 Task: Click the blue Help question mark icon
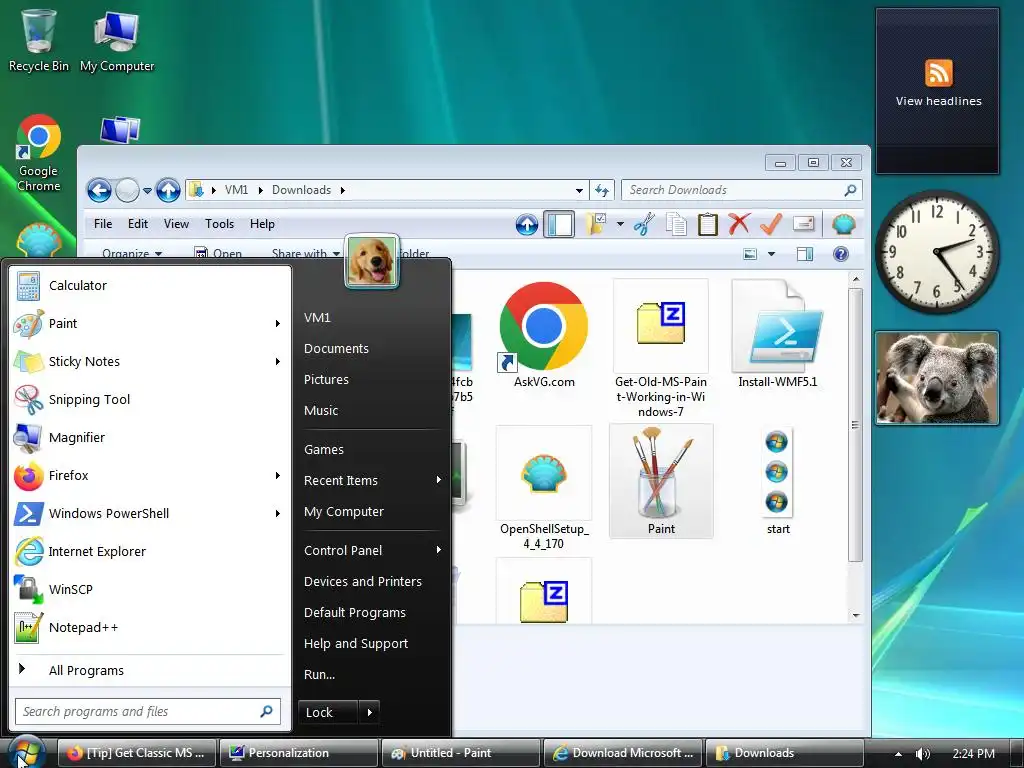click(x=841, y=253)
